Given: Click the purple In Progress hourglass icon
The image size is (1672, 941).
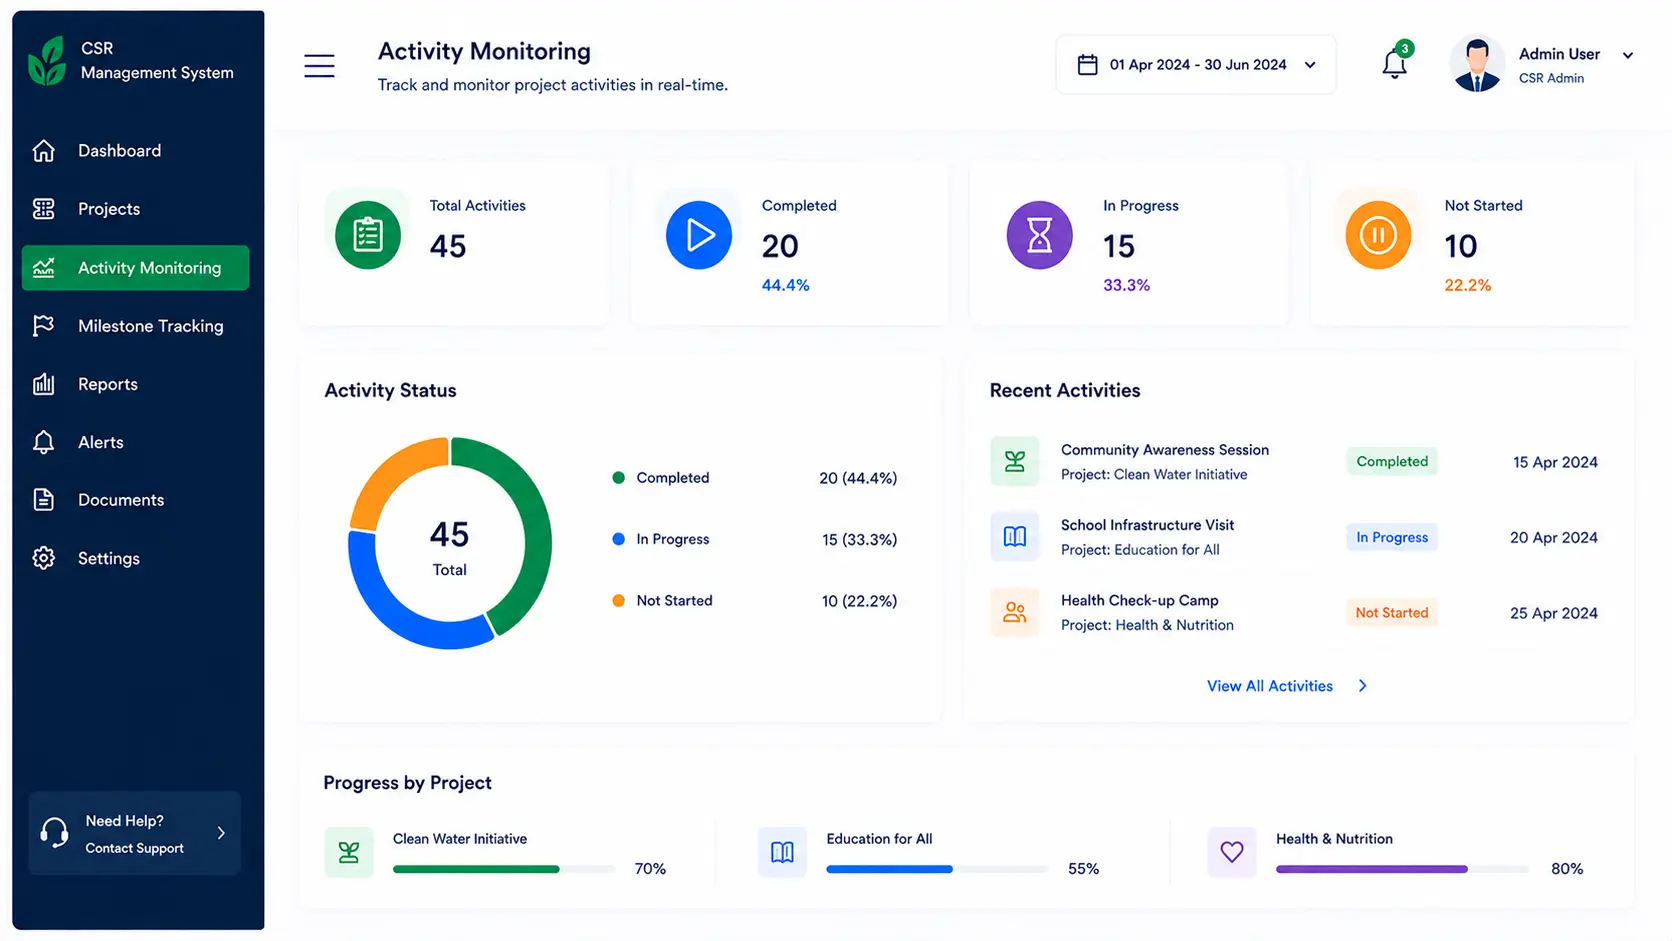Looking at the screenshot, I should (1039, 235).
